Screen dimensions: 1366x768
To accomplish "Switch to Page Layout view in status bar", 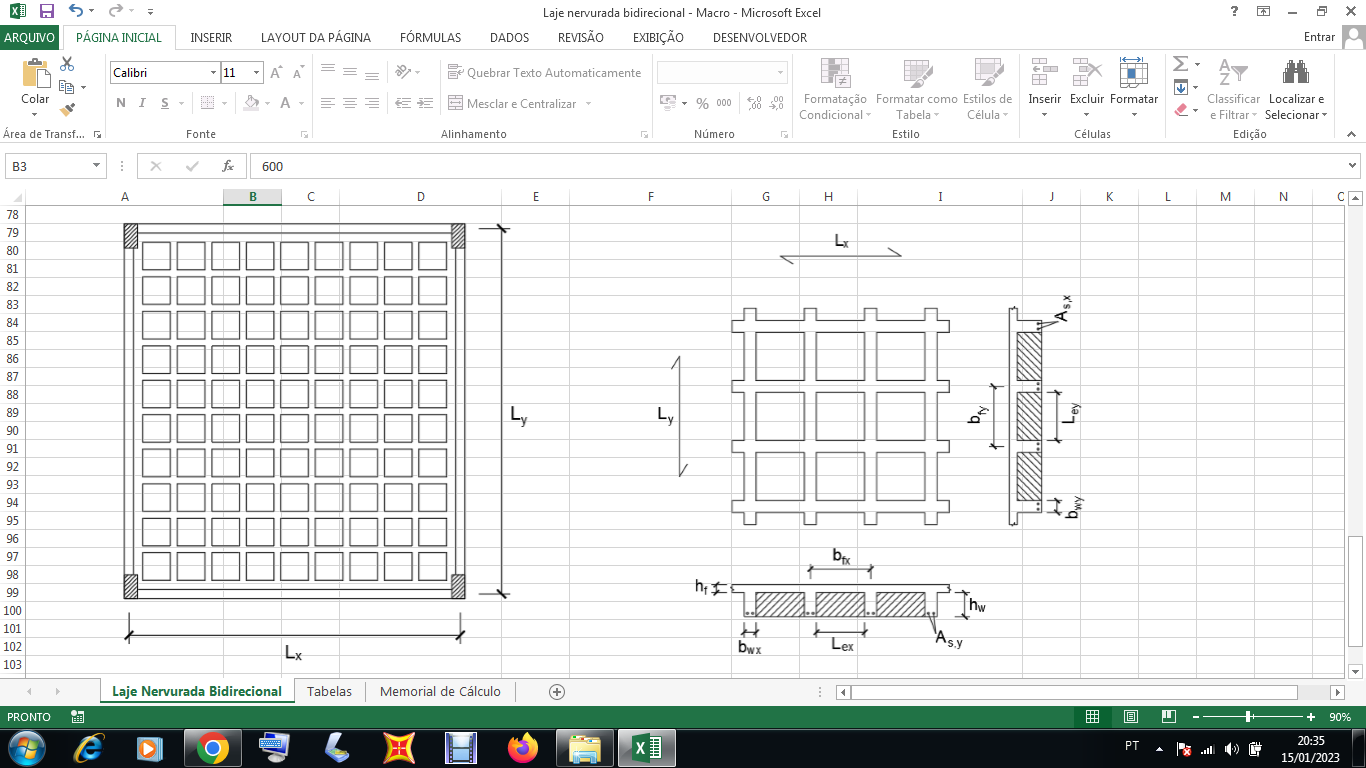I will coord(1130,717).
